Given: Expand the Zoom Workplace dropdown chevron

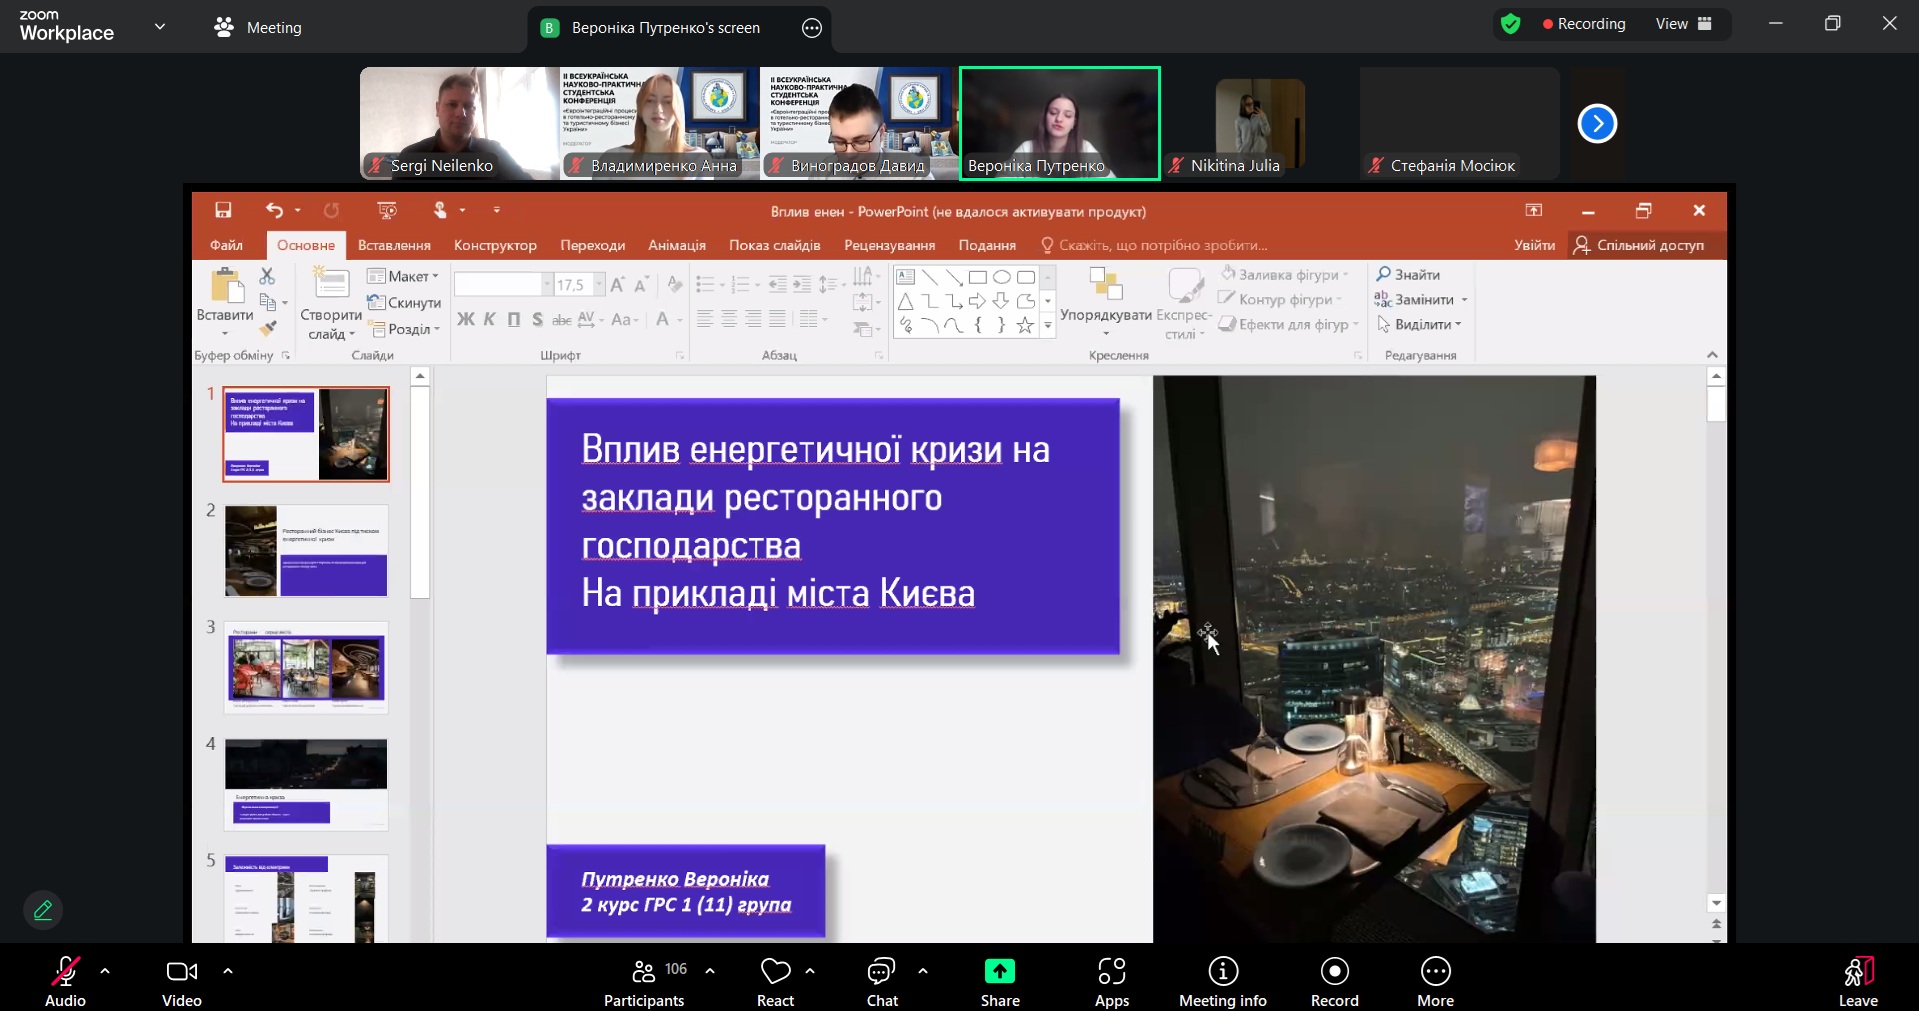Looking at the screenshot, I should coord(160,27).
